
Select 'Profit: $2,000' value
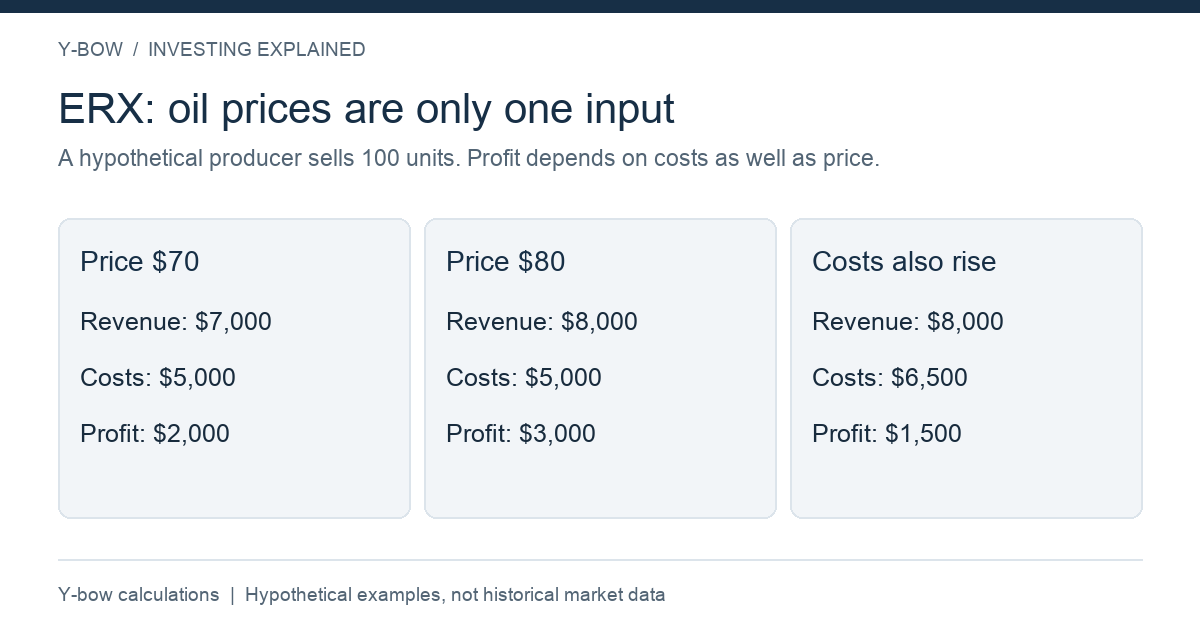155,434
